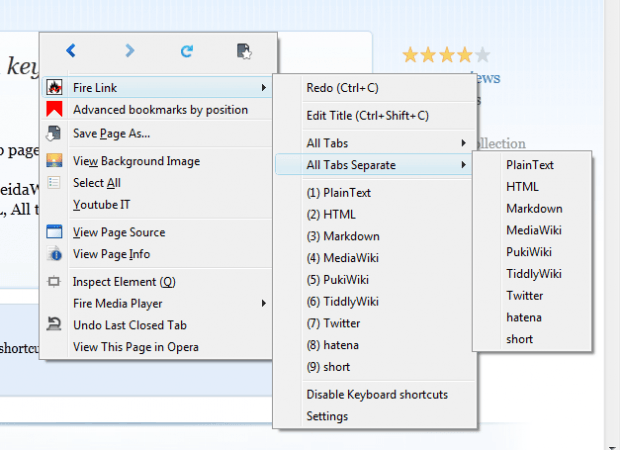Click the Bookmark This Page icon
The height and width of the screenshot is (450, 620).
[x=244, y=51]
